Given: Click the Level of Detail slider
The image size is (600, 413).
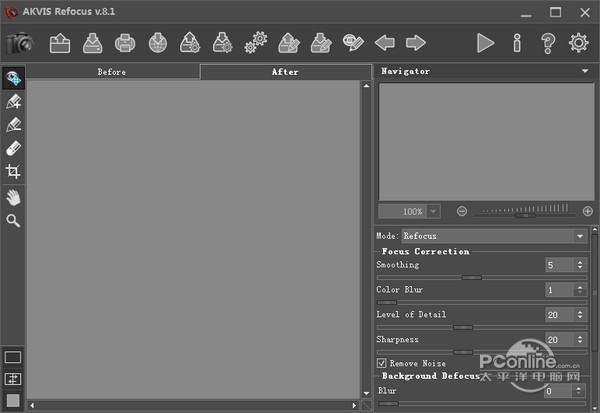Looking at the screenshot, I should coord(482,327).
